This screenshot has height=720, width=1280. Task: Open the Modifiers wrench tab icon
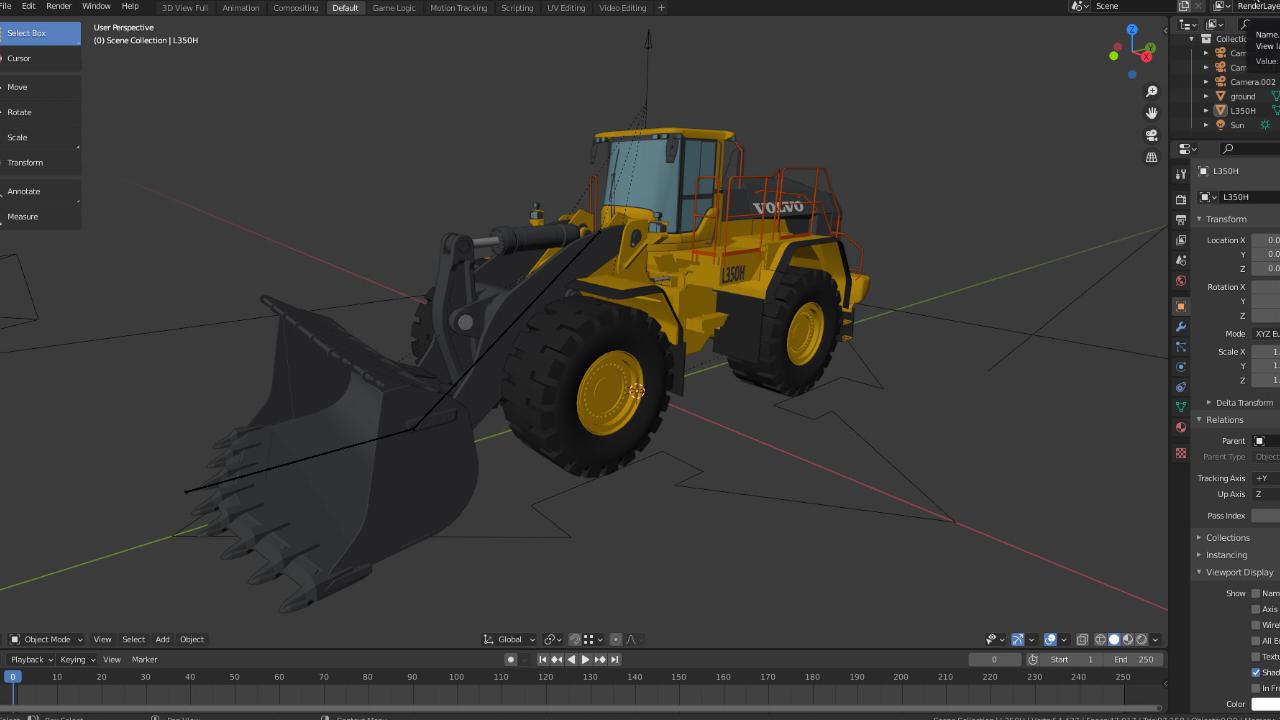click(x=1181, y=327)
